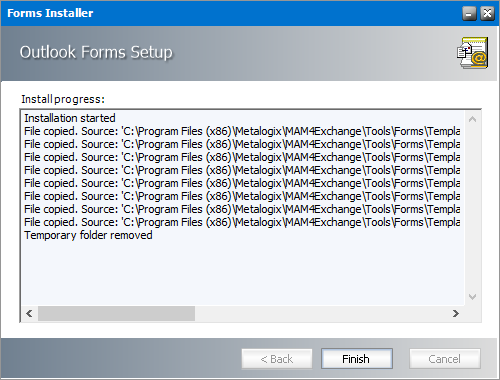
Task: Click the "Install progress:" label
Action: click(63, 99)
